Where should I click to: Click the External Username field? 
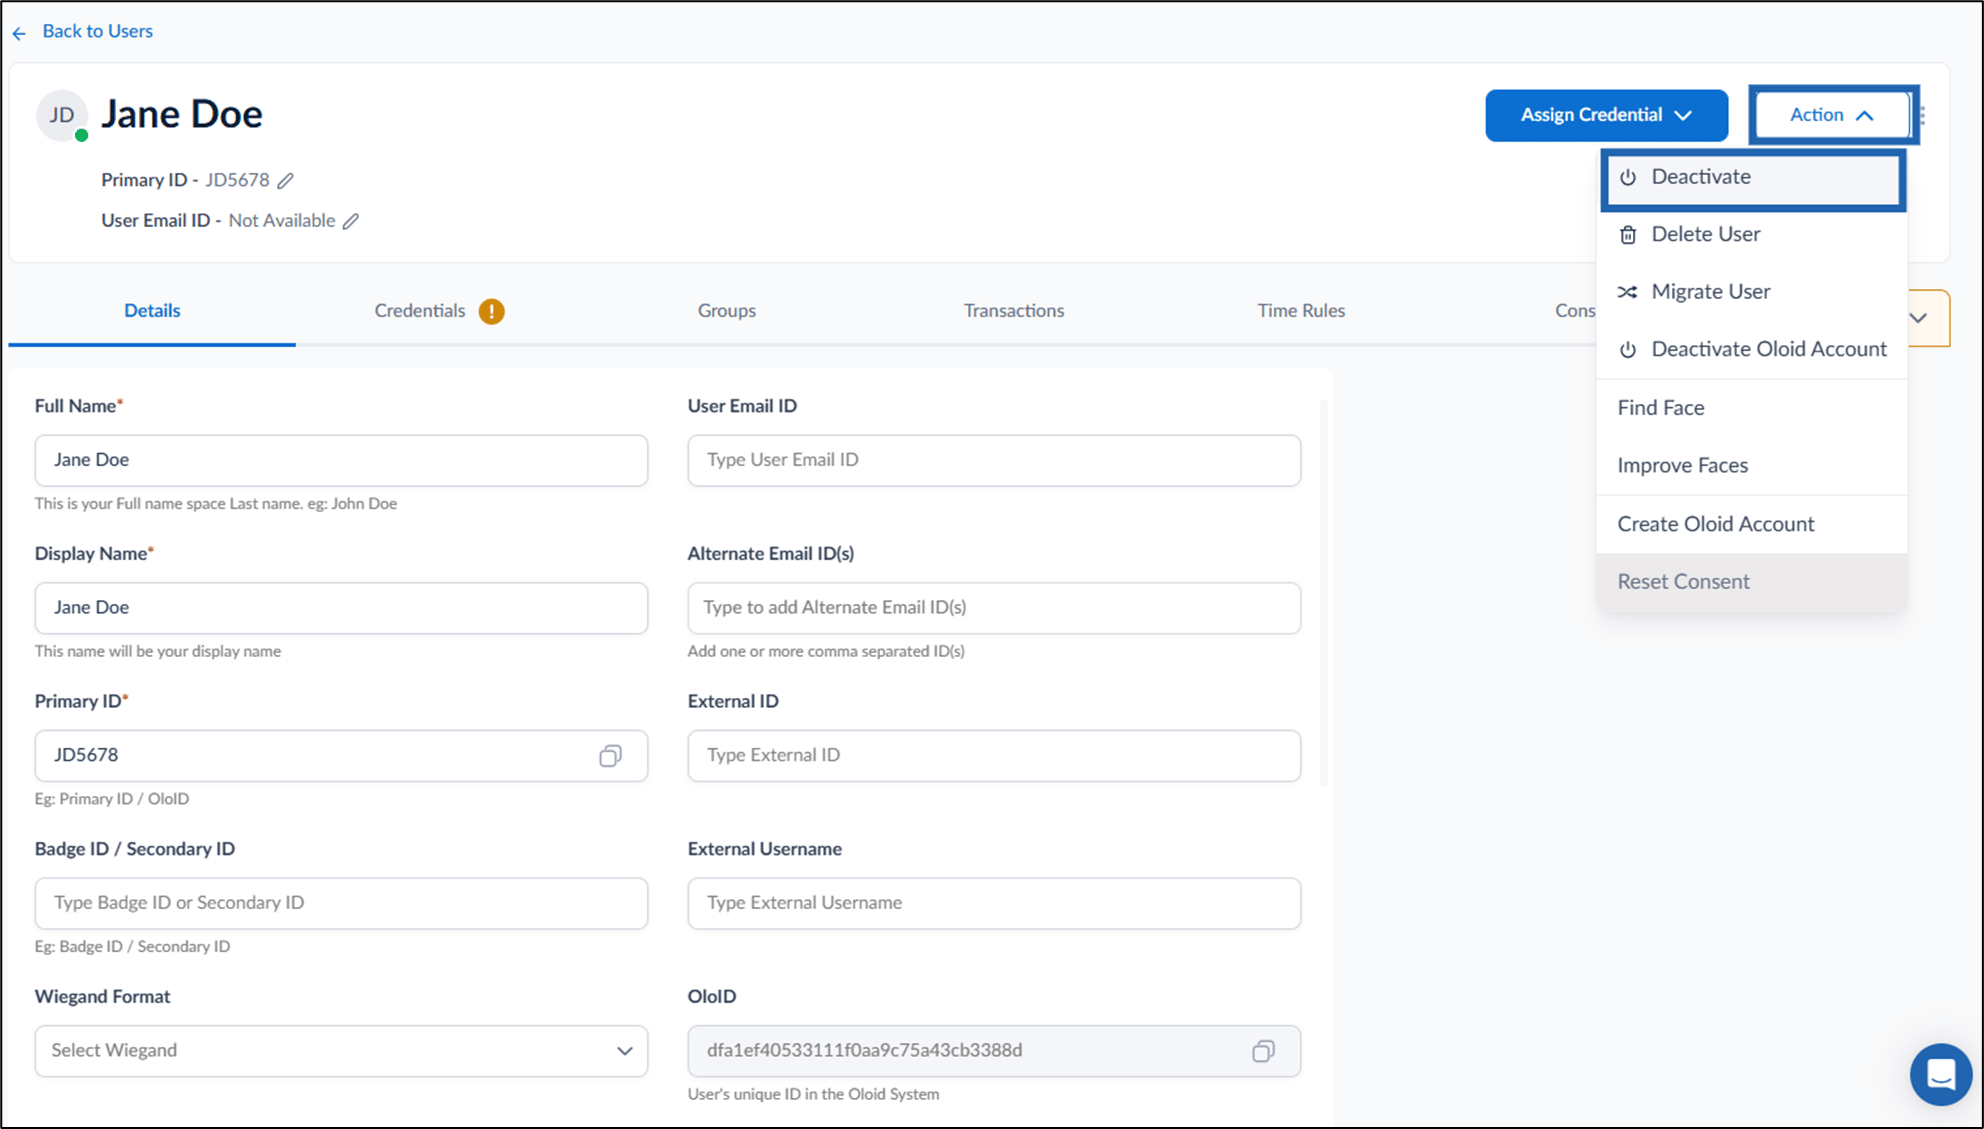click(x=994, y=903)
